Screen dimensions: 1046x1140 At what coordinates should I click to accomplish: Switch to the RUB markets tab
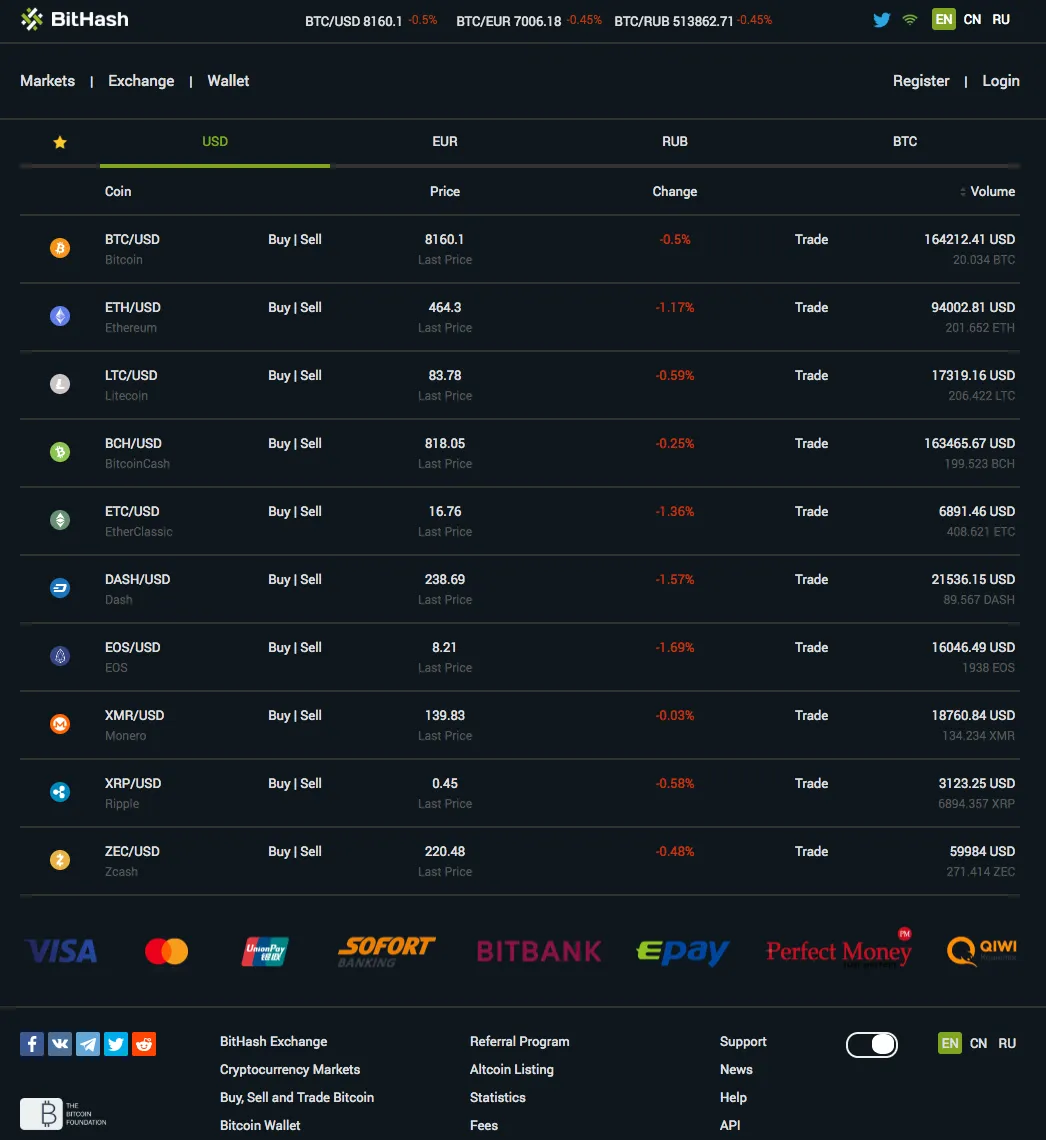click(675, 142)
